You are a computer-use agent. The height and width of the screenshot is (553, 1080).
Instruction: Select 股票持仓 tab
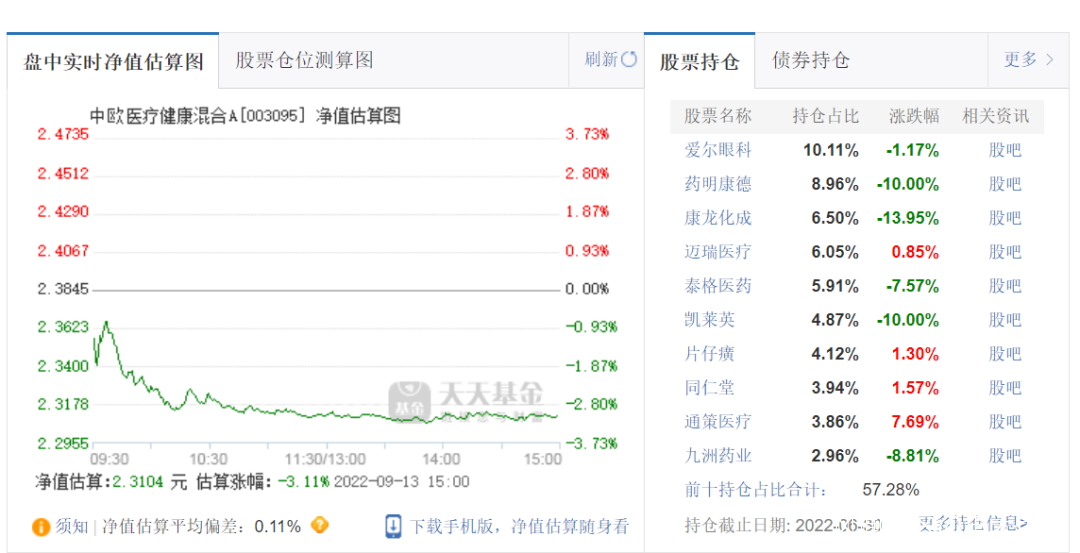[699, 61]
